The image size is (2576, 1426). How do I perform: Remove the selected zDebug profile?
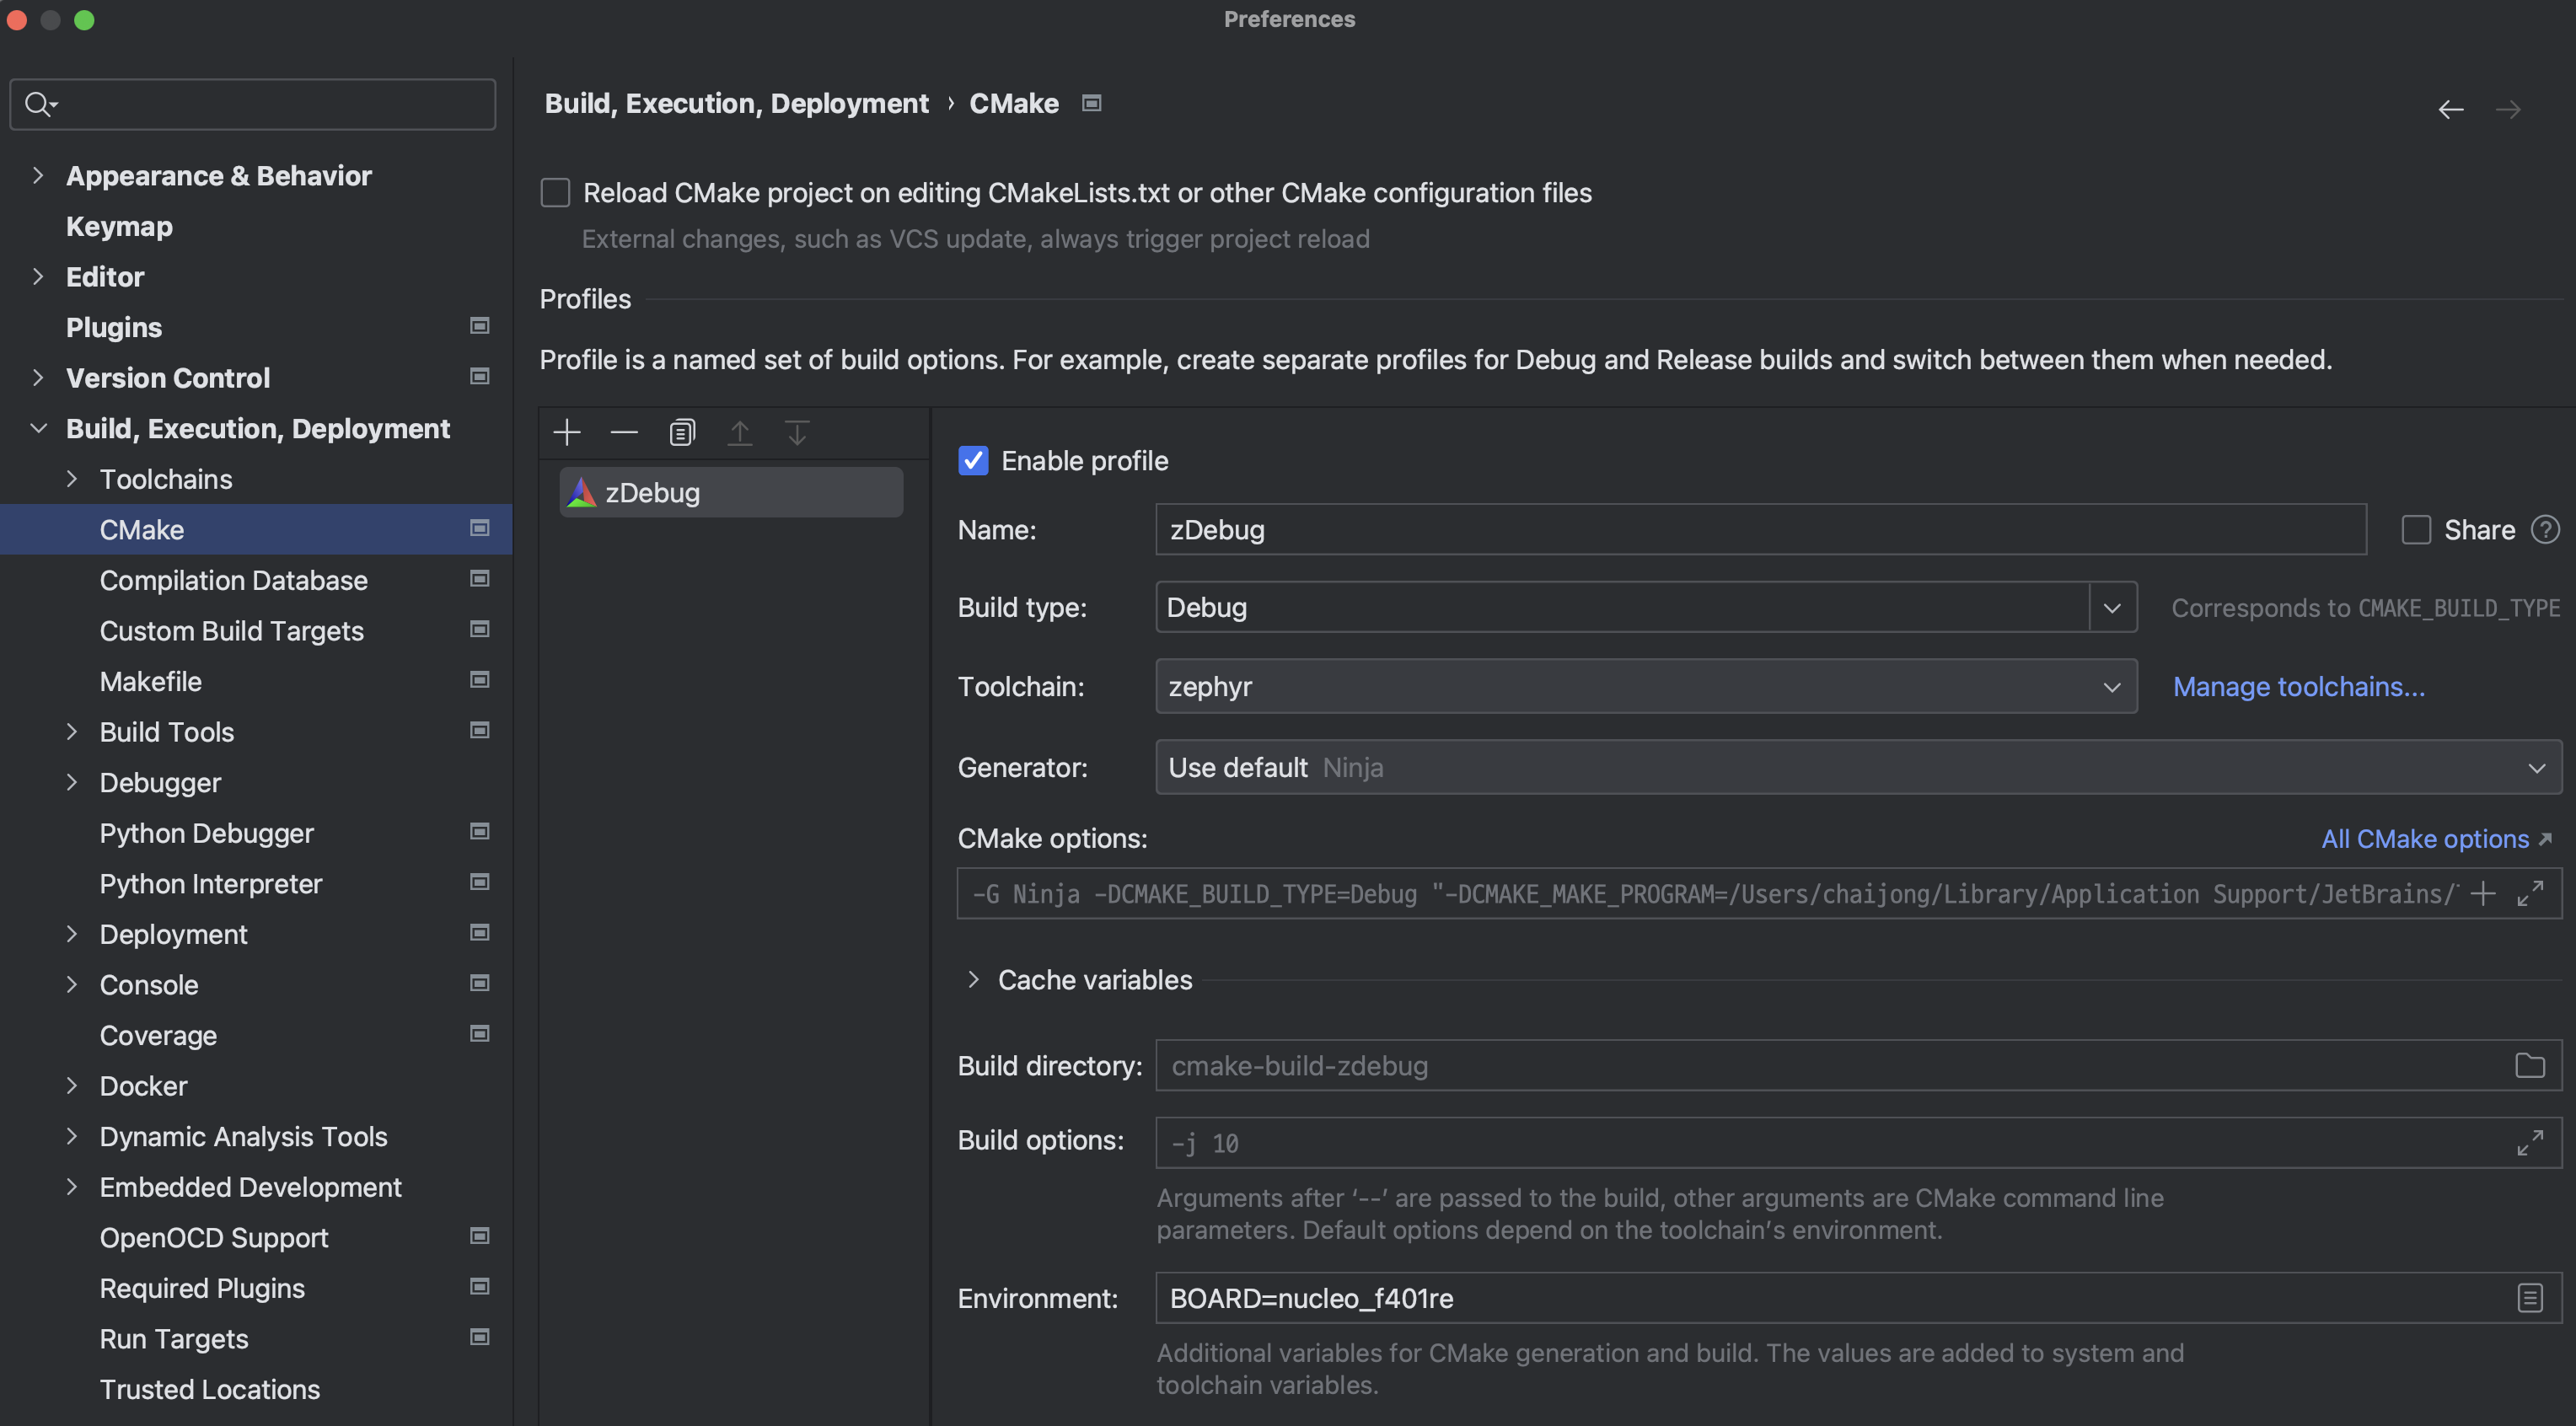[x=623, y=432]
